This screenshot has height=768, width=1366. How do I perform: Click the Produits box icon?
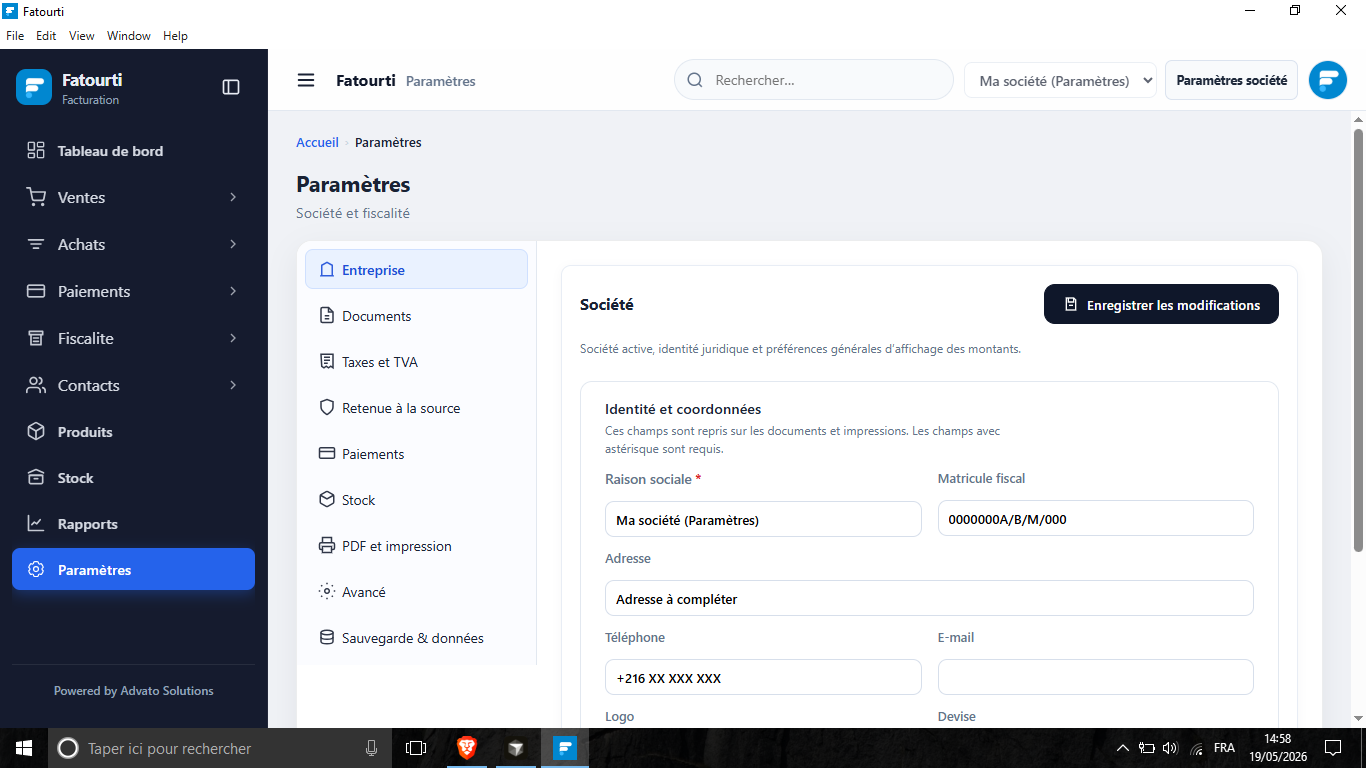click(x=36, y=431)
